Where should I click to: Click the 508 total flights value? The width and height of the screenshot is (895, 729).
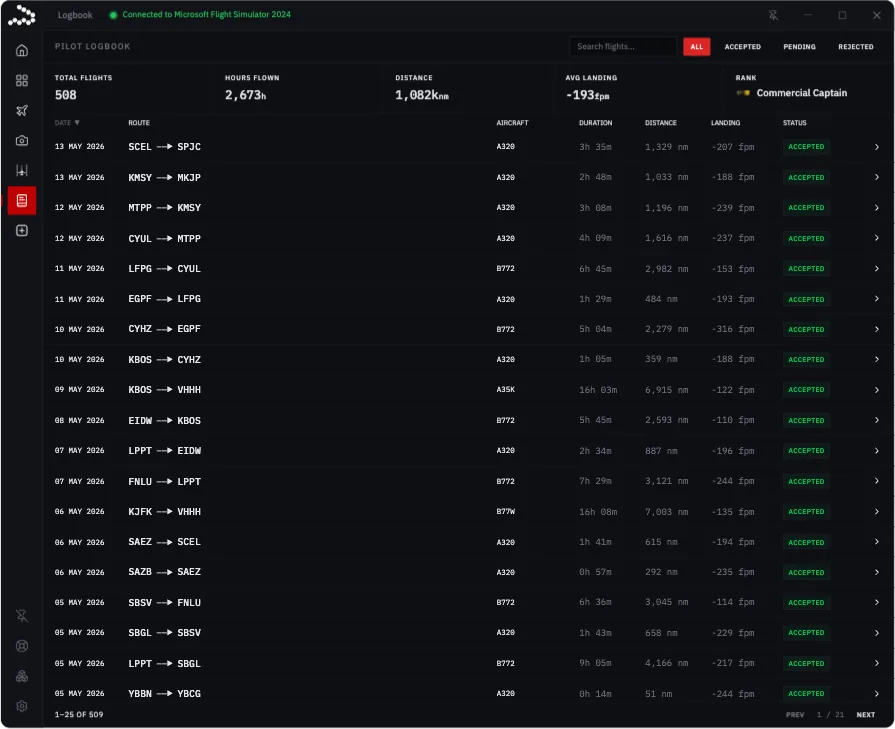point(66,95)
